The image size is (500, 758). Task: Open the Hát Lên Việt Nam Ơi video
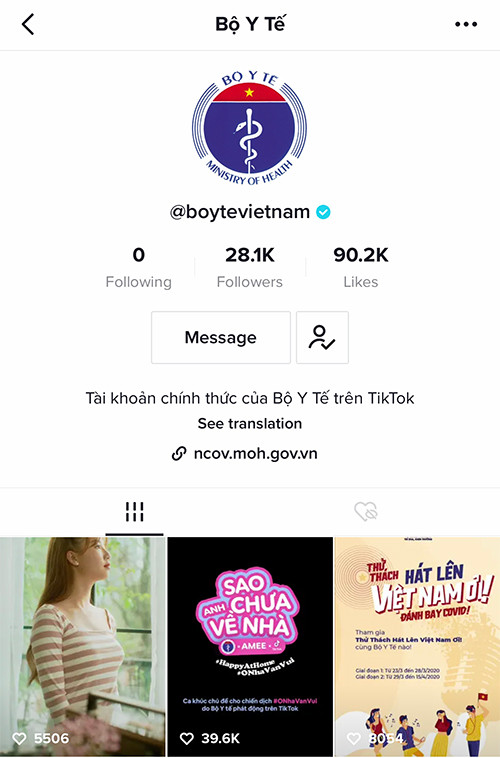coord(417,647)
